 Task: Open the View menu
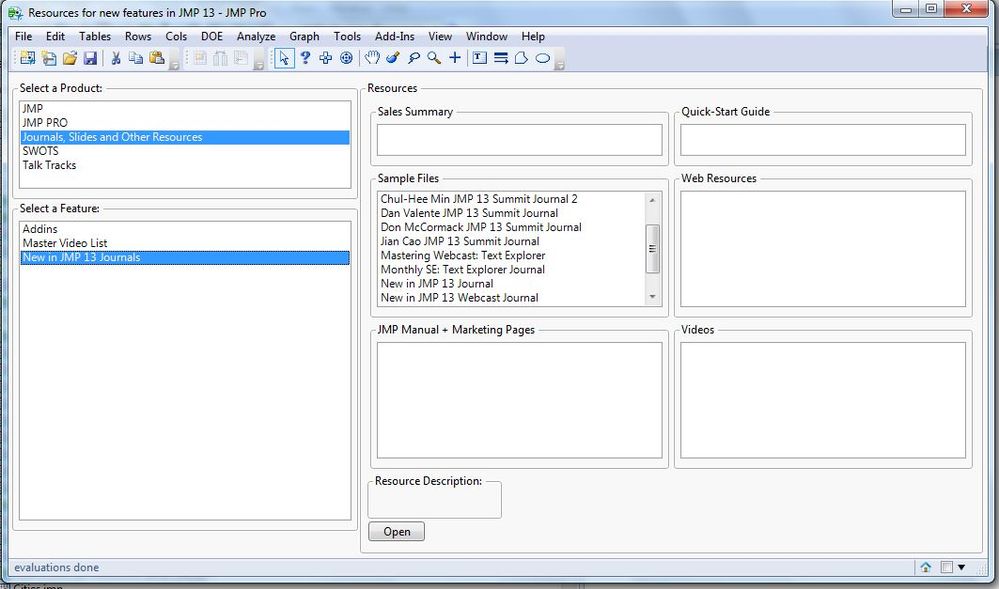click(x=440, y=36)
